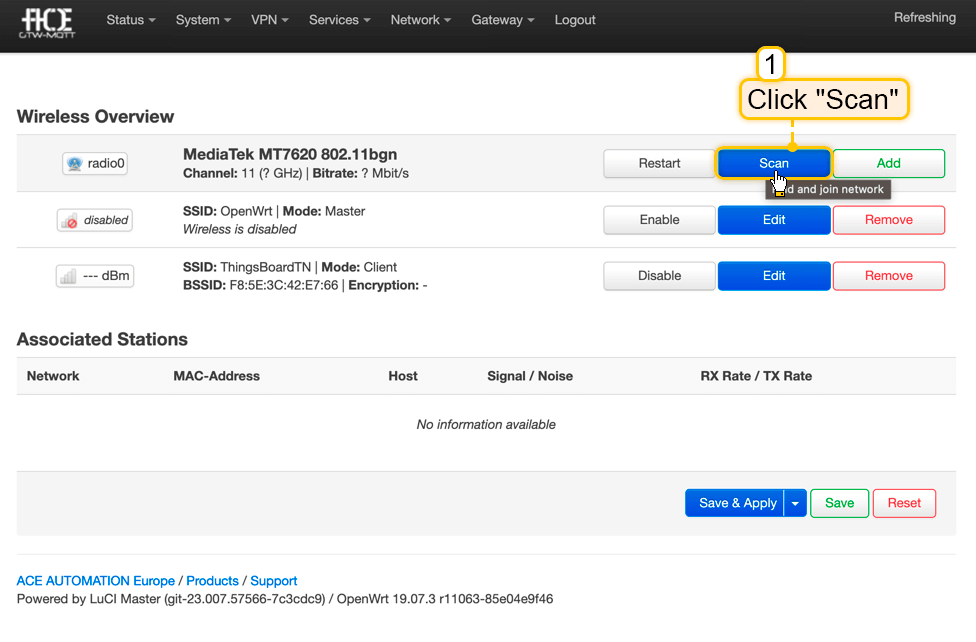The width and height of the screenshot is (976, 642).
Task: Enable the OpenWrt wireless network
Action: click(x=659, y=220)
